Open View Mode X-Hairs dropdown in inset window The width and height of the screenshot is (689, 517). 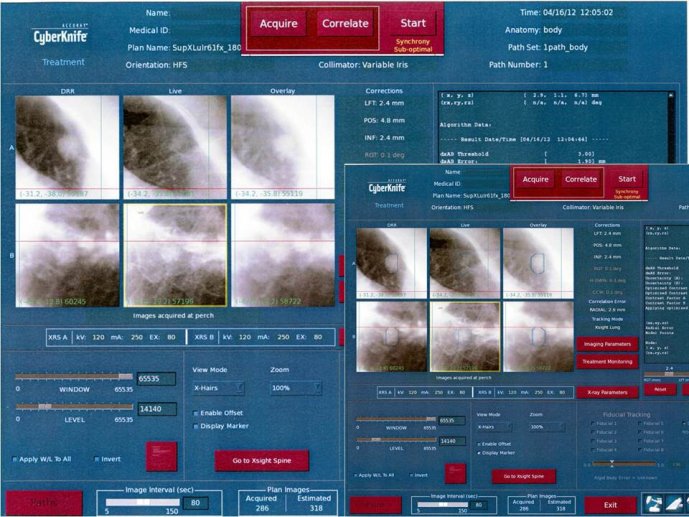pos(494,427)
